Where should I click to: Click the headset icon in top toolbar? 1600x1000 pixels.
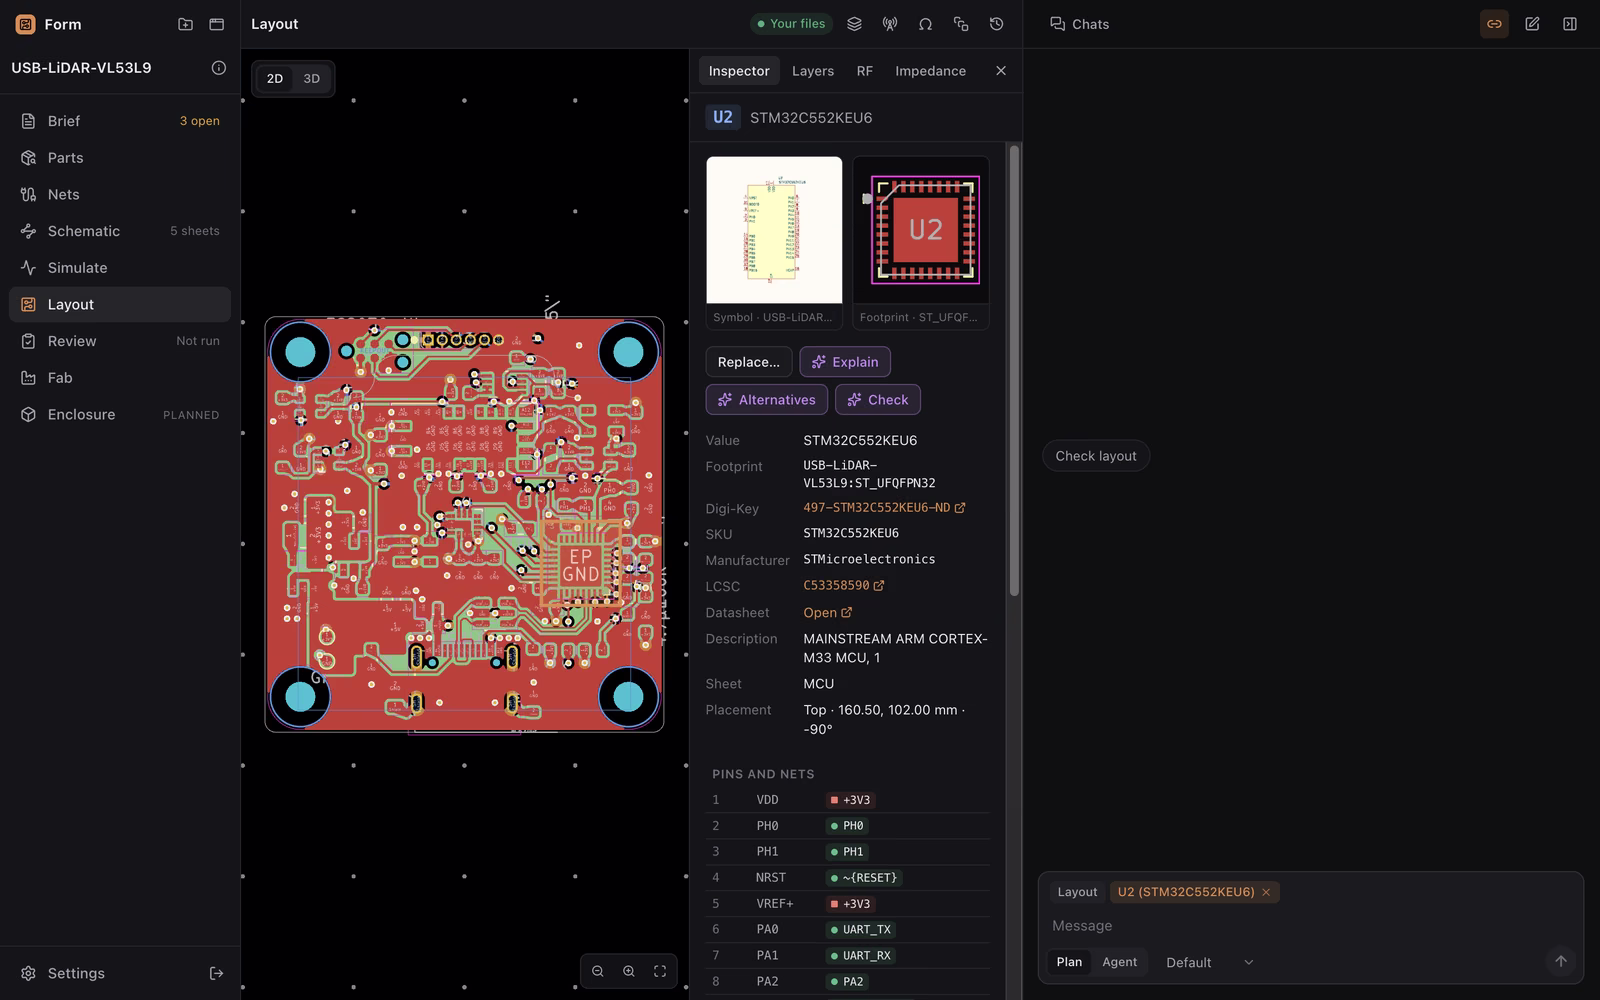coord(925,24)
